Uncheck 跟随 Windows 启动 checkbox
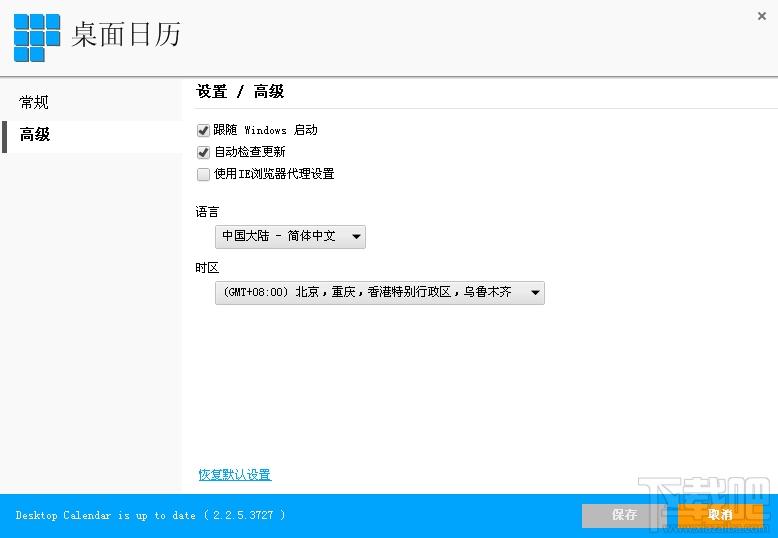The width and height of the screenshot is (778, 538). pos(203,131)
